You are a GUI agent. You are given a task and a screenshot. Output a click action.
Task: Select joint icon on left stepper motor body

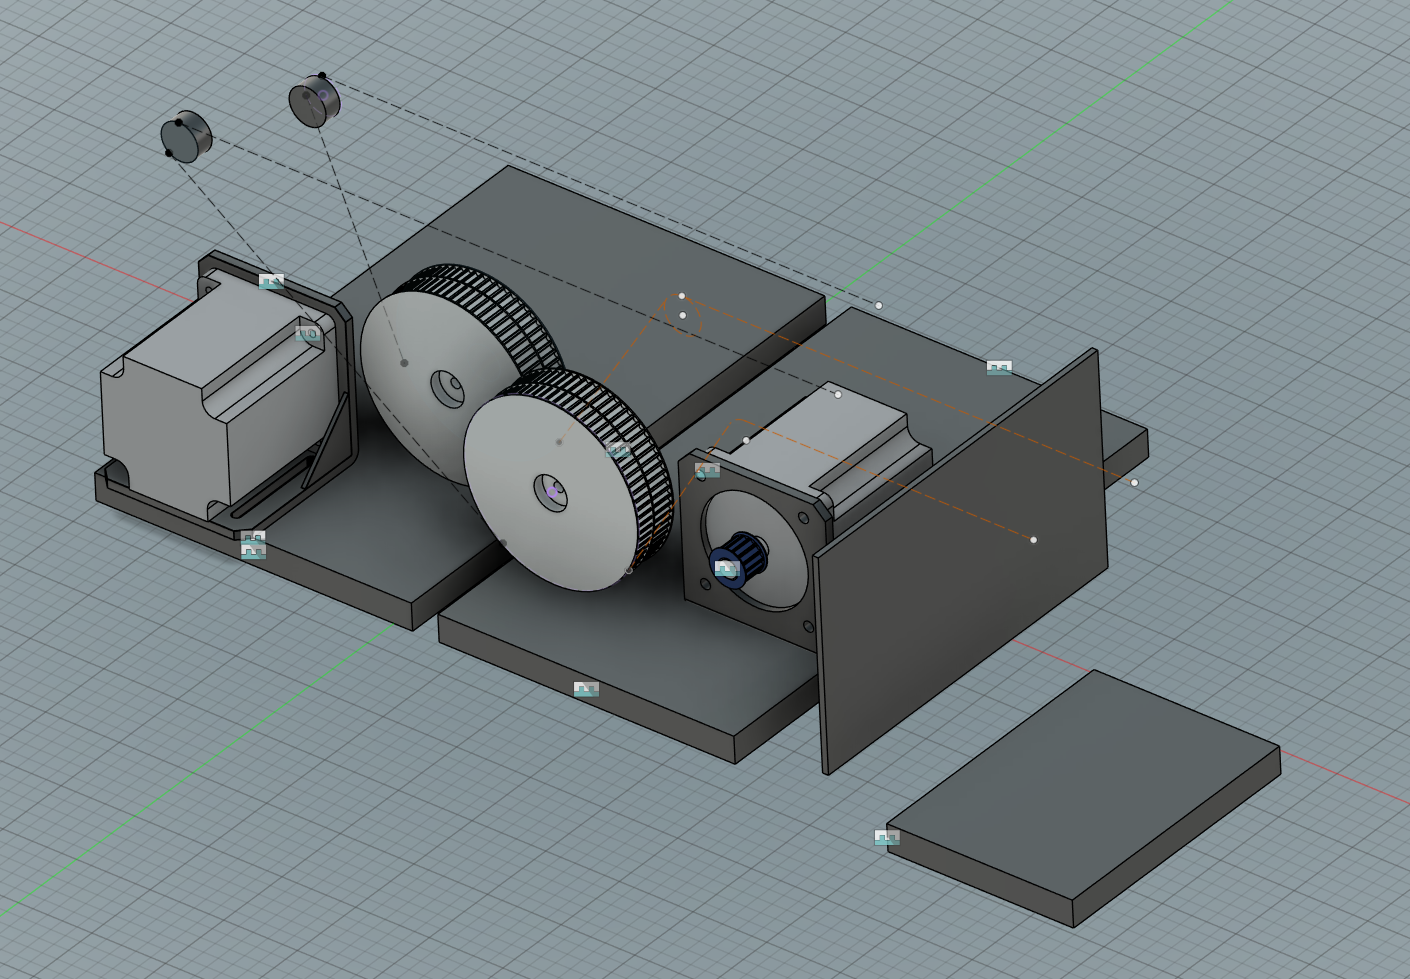click(x=308, y=334)
